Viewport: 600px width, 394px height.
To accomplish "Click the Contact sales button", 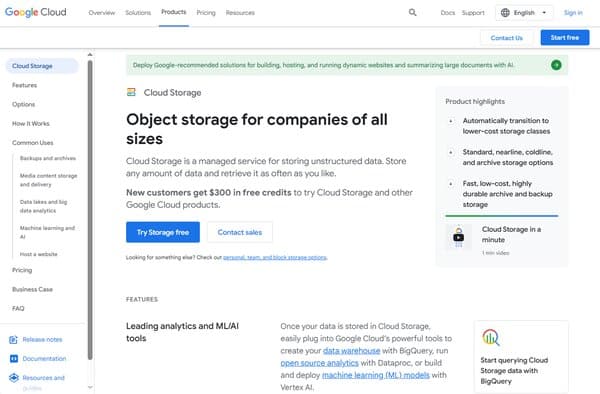I will (240, 232).
